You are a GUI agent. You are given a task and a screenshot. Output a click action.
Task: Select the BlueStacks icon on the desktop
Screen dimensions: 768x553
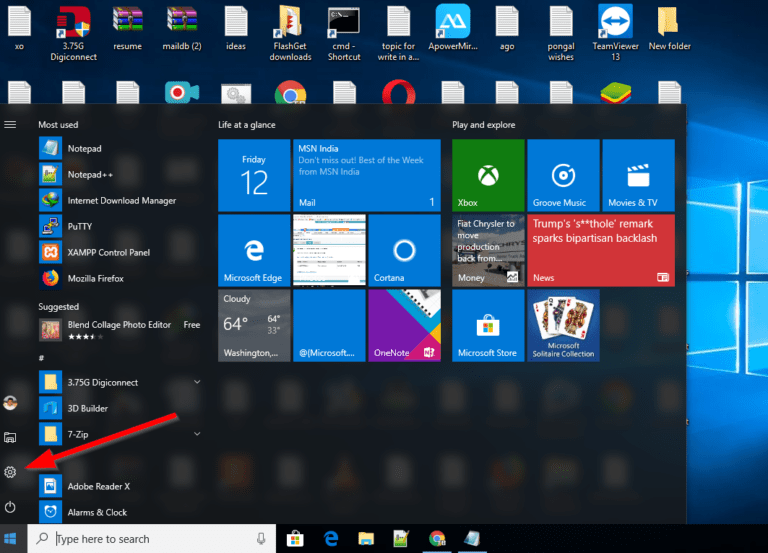615,93
